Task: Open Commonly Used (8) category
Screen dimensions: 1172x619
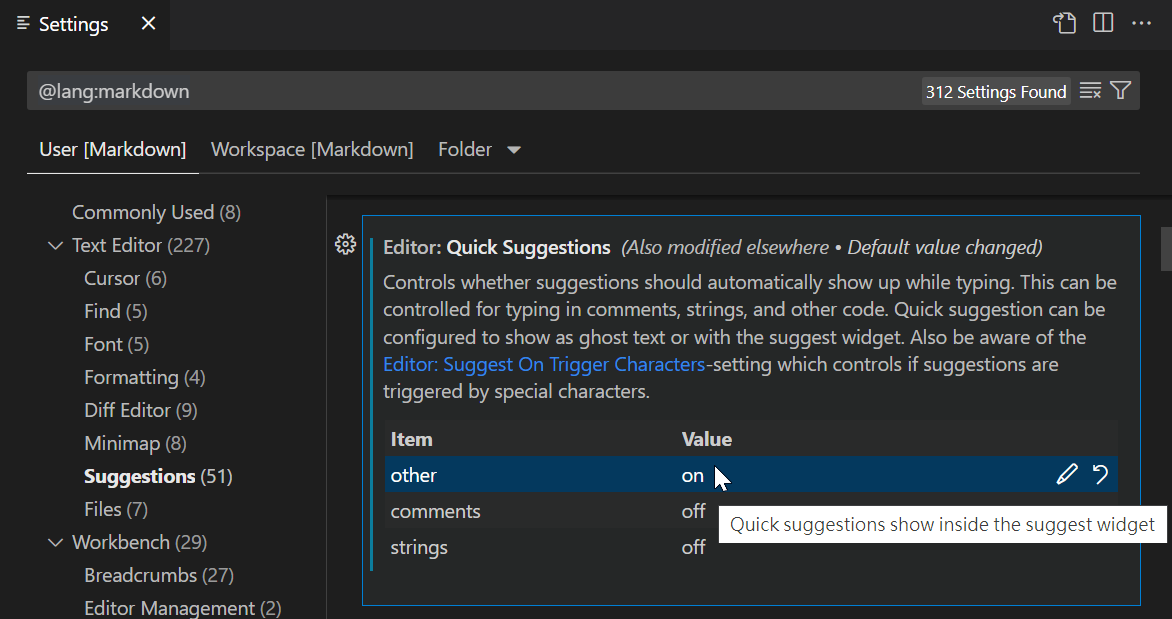Action: tap(156, 212)
